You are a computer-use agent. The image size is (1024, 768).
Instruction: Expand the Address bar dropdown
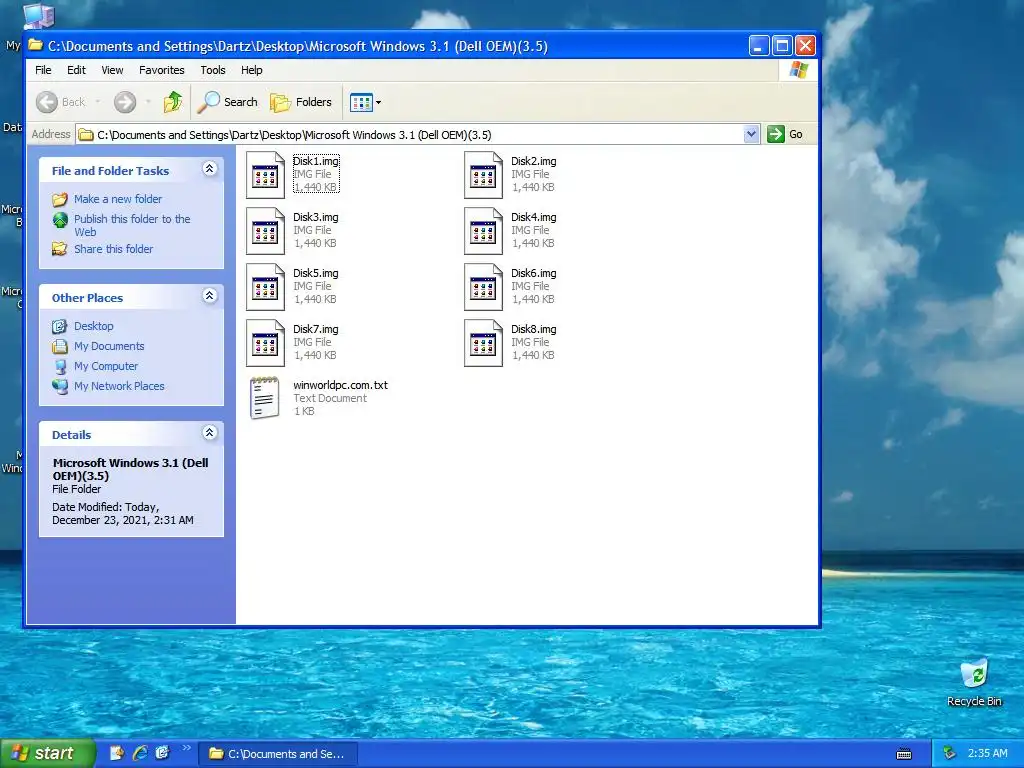[x=751, y=135]
